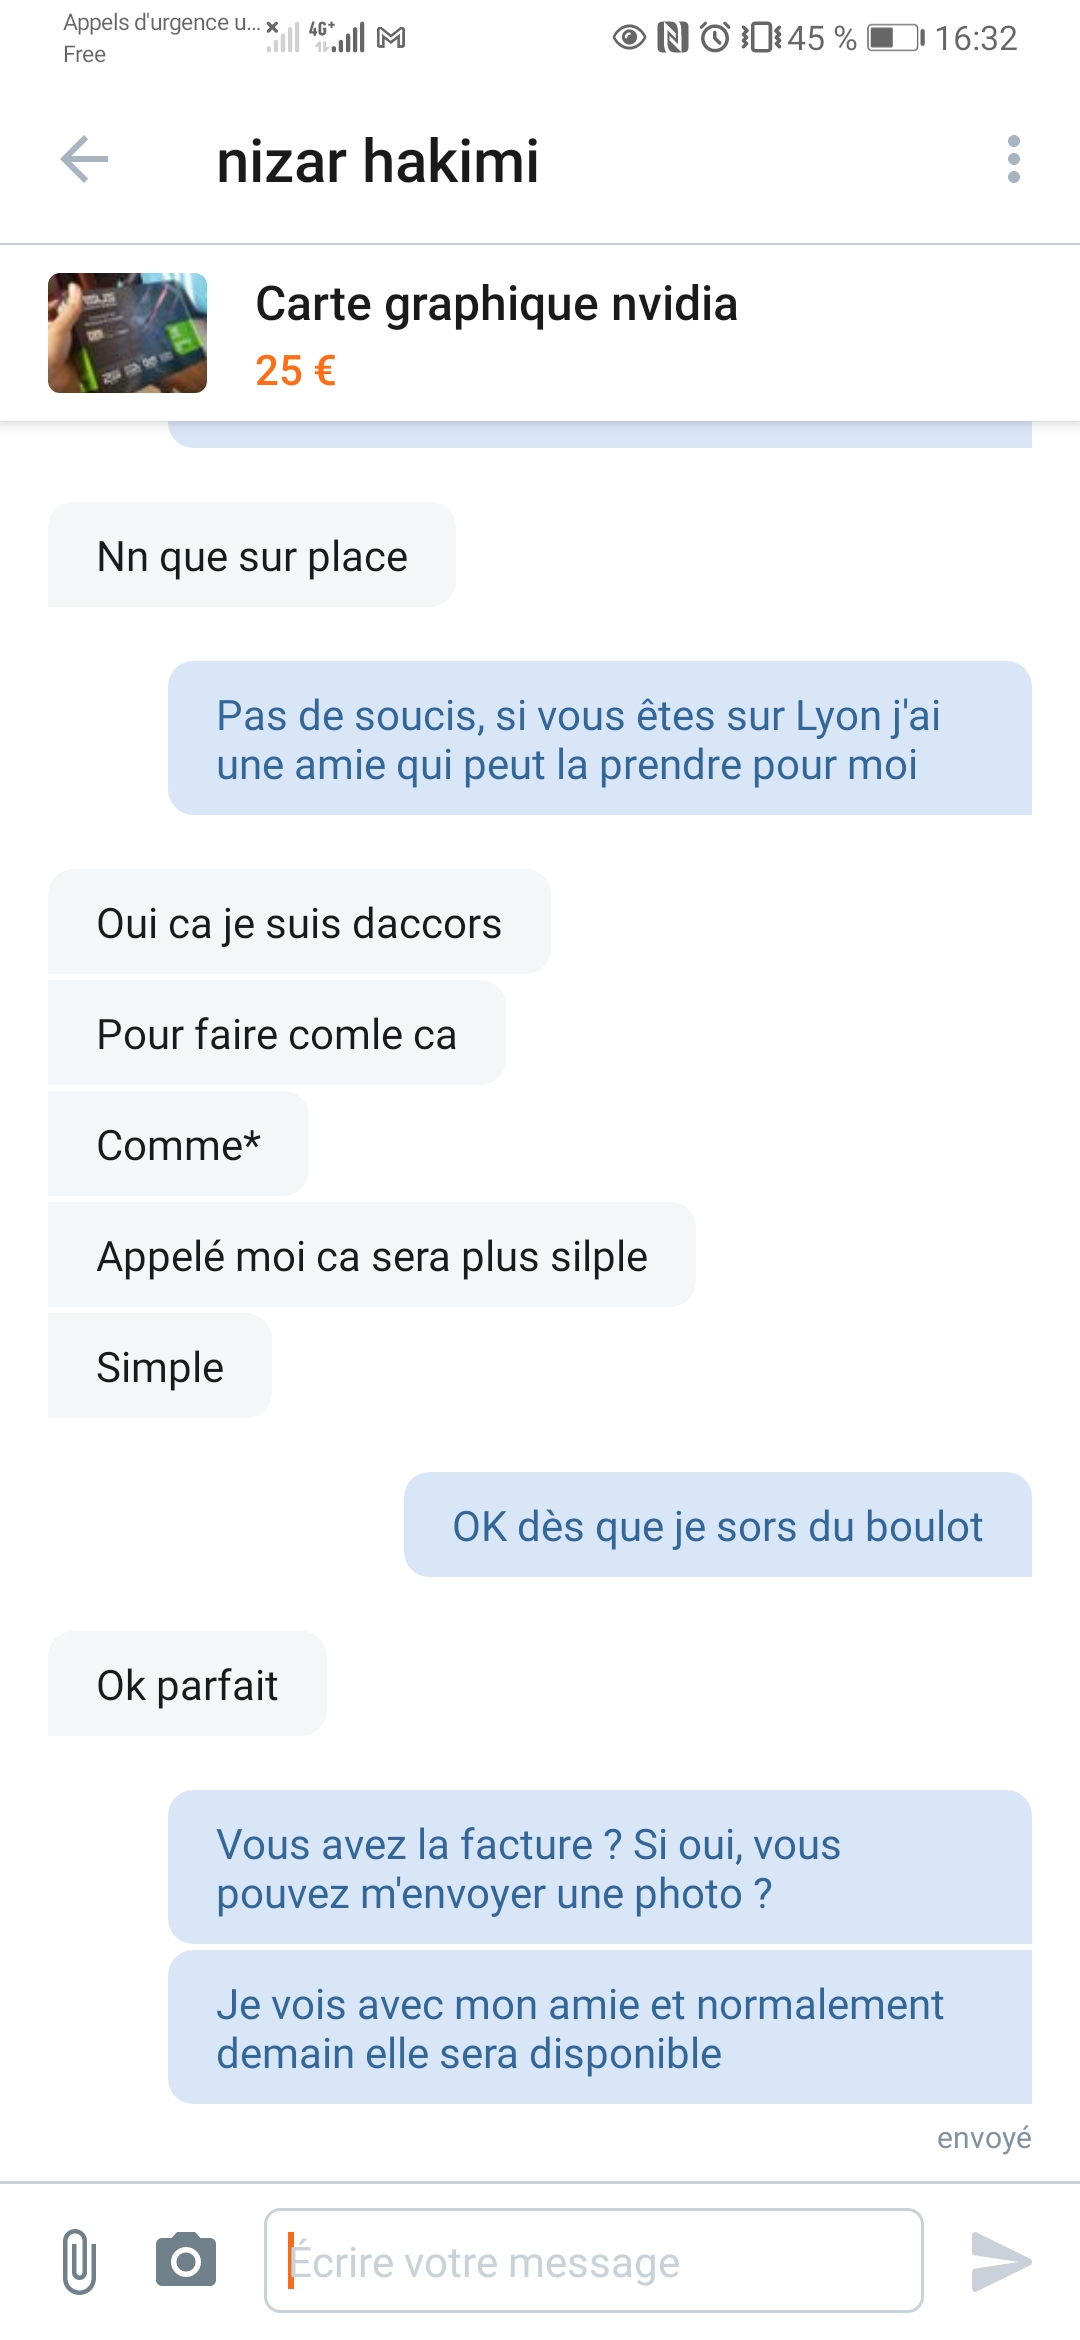Tap the battery indicator icon
1080x2340 pixels.
(x=895, y=38)
